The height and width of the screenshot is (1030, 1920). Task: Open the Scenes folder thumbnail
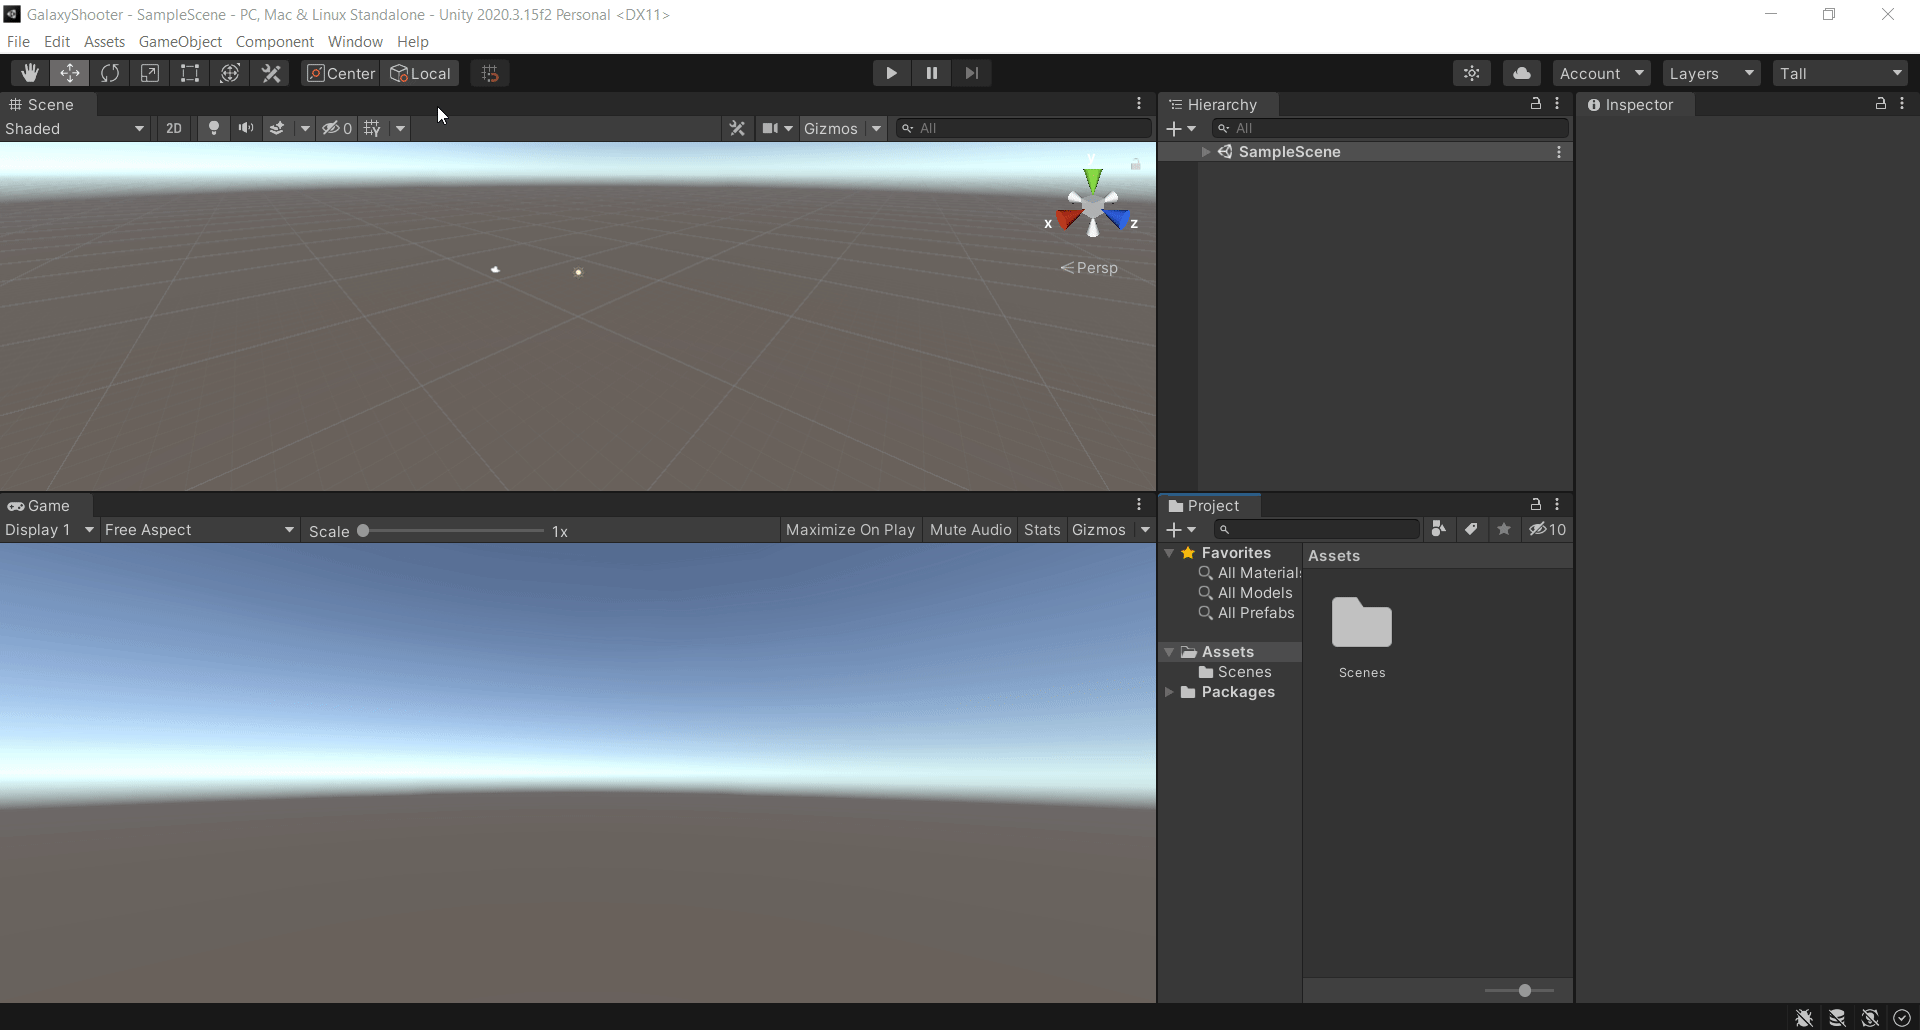(x=1362, y=622)
